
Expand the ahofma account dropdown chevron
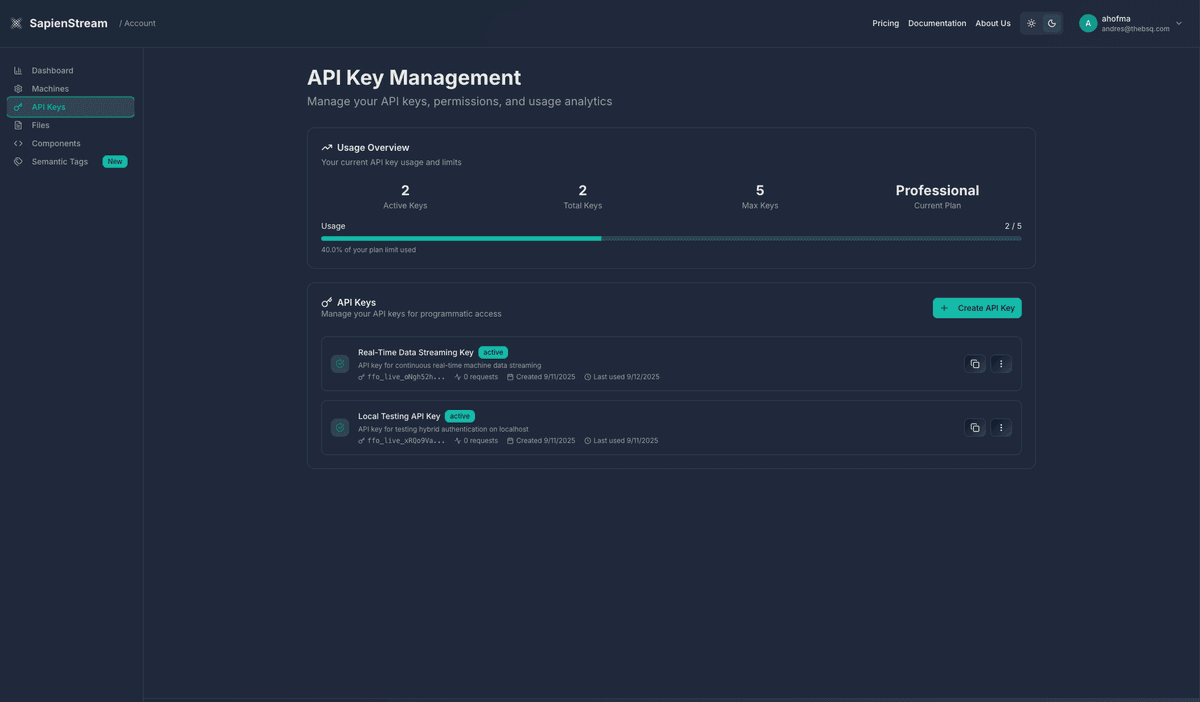(x=1179, y=23)
